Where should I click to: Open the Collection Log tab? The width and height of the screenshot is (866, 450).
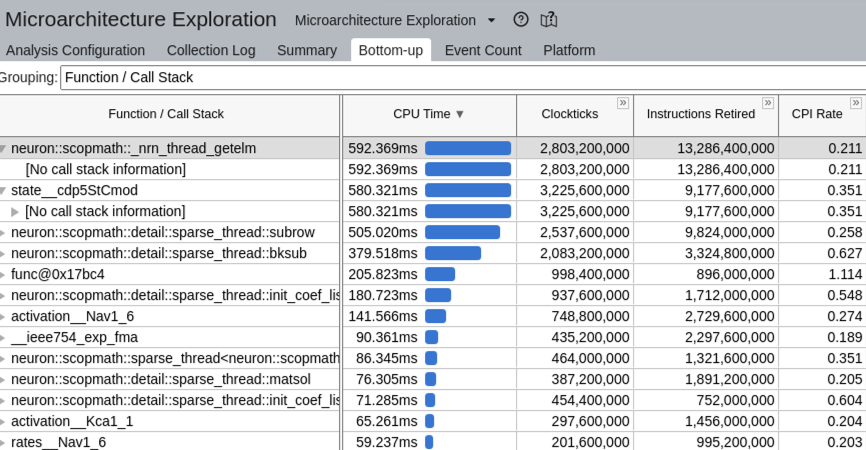[211, 50]
